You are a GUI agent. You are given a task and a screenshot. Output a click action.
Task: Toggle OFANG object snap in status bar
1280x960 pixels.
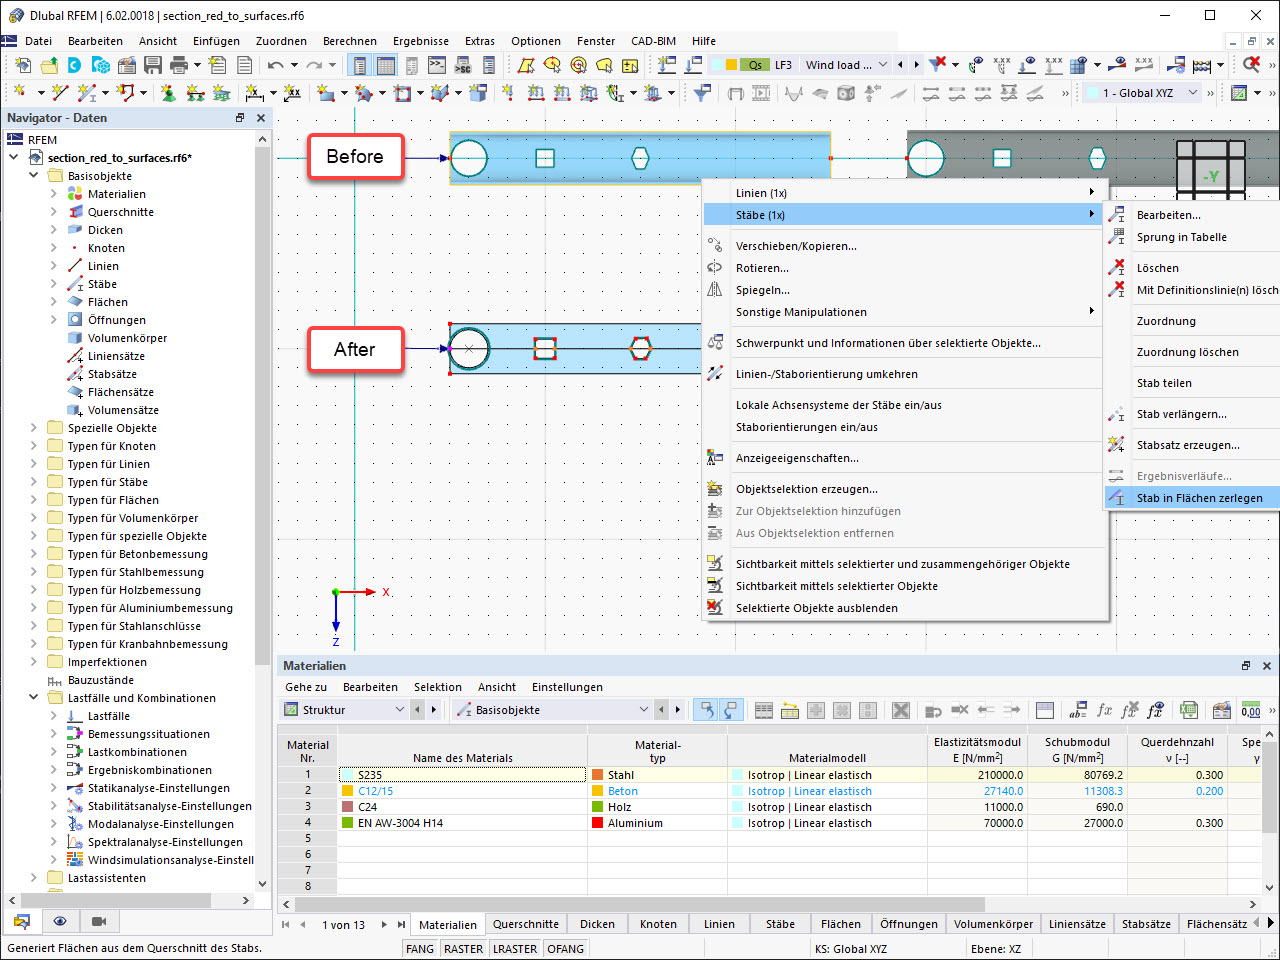tap(566, 949)
